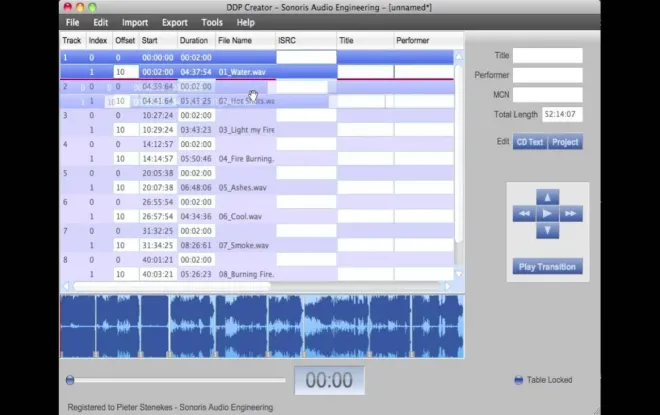Click the playback position slider handle
The width and height of the screenshot is (660, 415).
coord(70,380)
